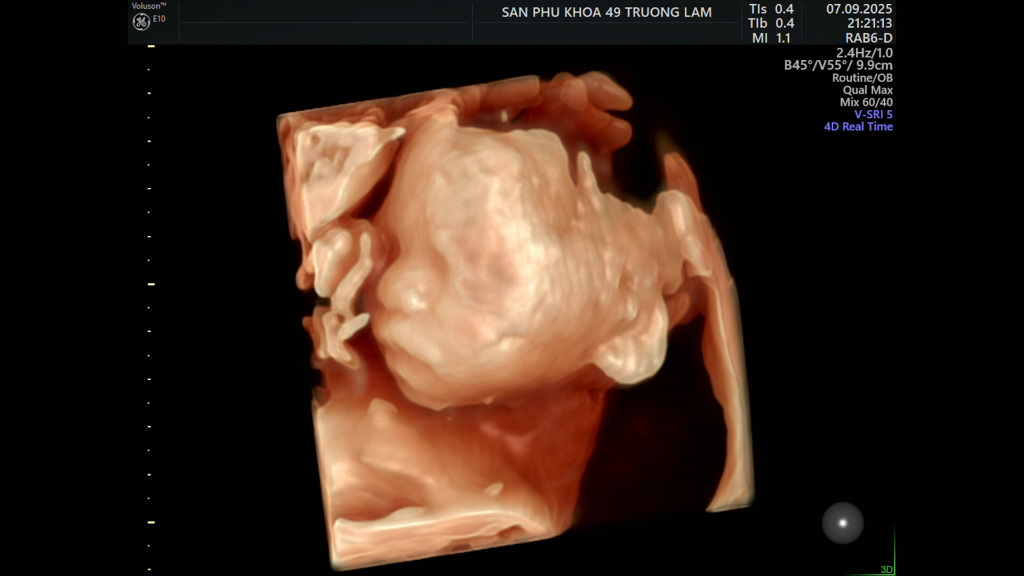Screen dimensions: 1024x576
Task: Click the 2.4Hz/1.0 volume rate readout
Action: [864, 52]
